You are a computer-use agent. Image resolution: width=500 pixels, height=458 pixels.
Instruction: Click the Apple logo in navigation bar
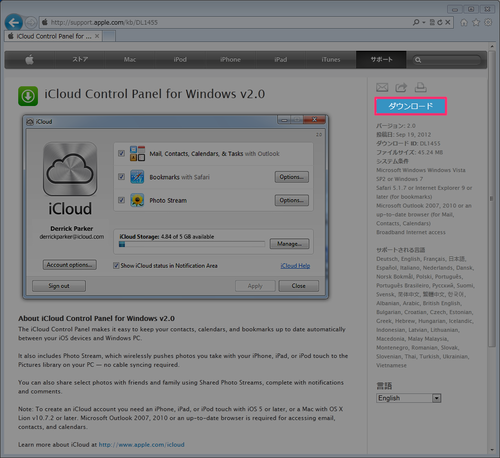click(30, 60)
